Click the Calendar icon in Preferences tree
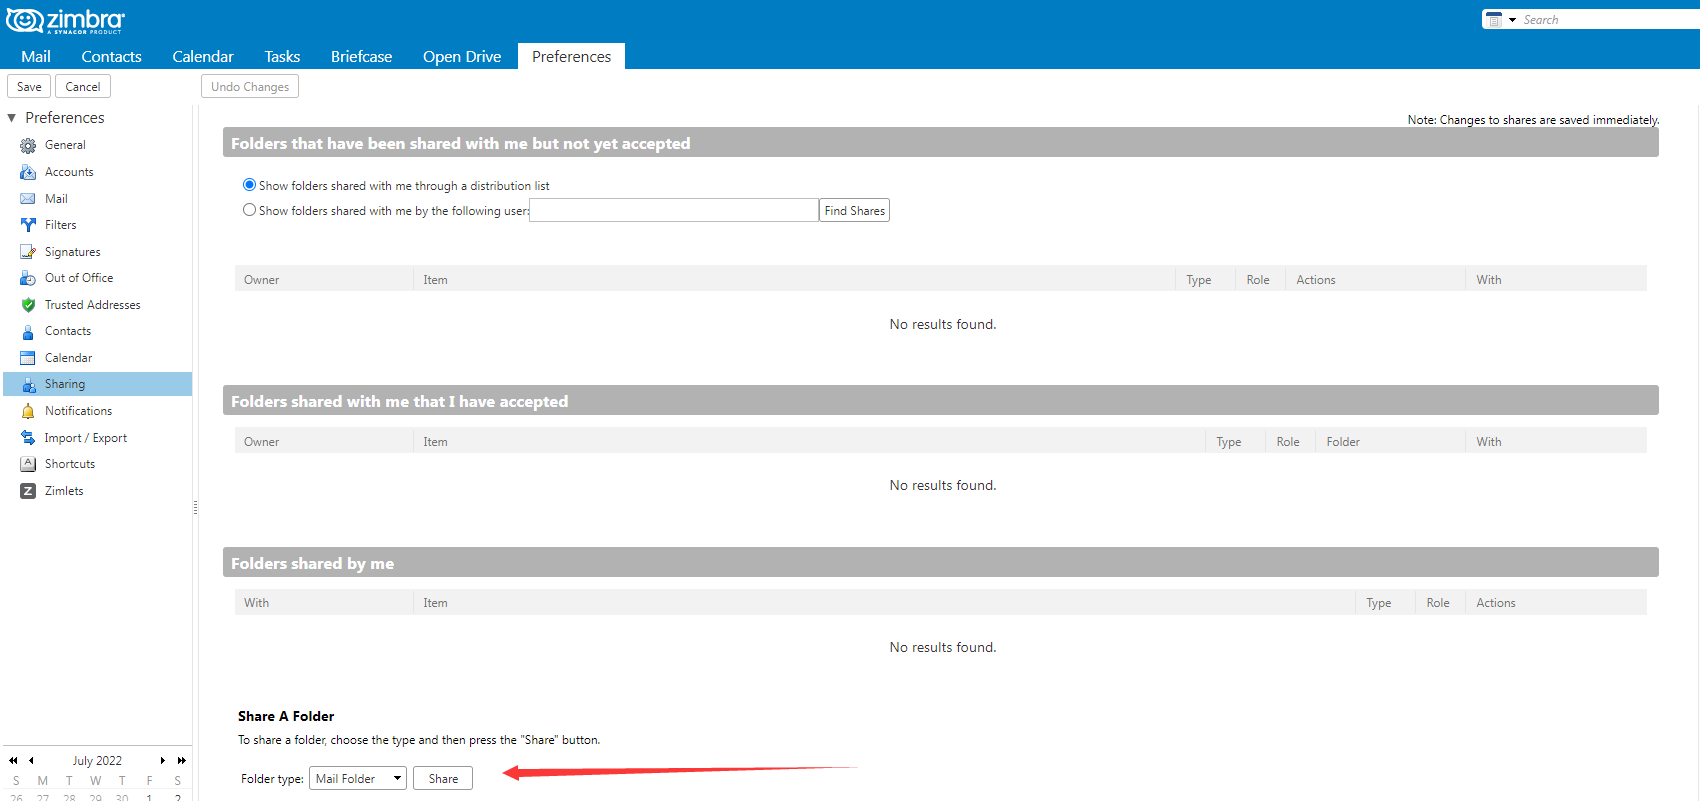The width and height of the screenshot is (1700, 801). tap(28, 358)
